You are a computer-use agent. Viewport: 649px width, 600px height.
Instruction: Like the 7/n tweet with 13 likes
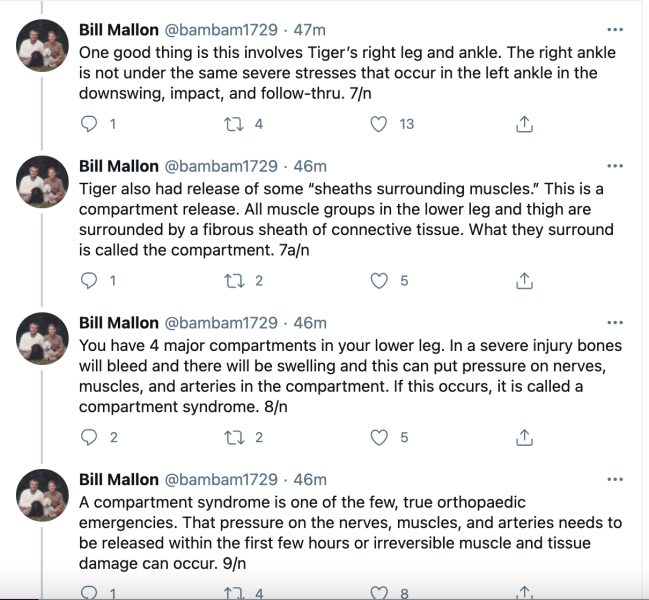click(379, 124)
